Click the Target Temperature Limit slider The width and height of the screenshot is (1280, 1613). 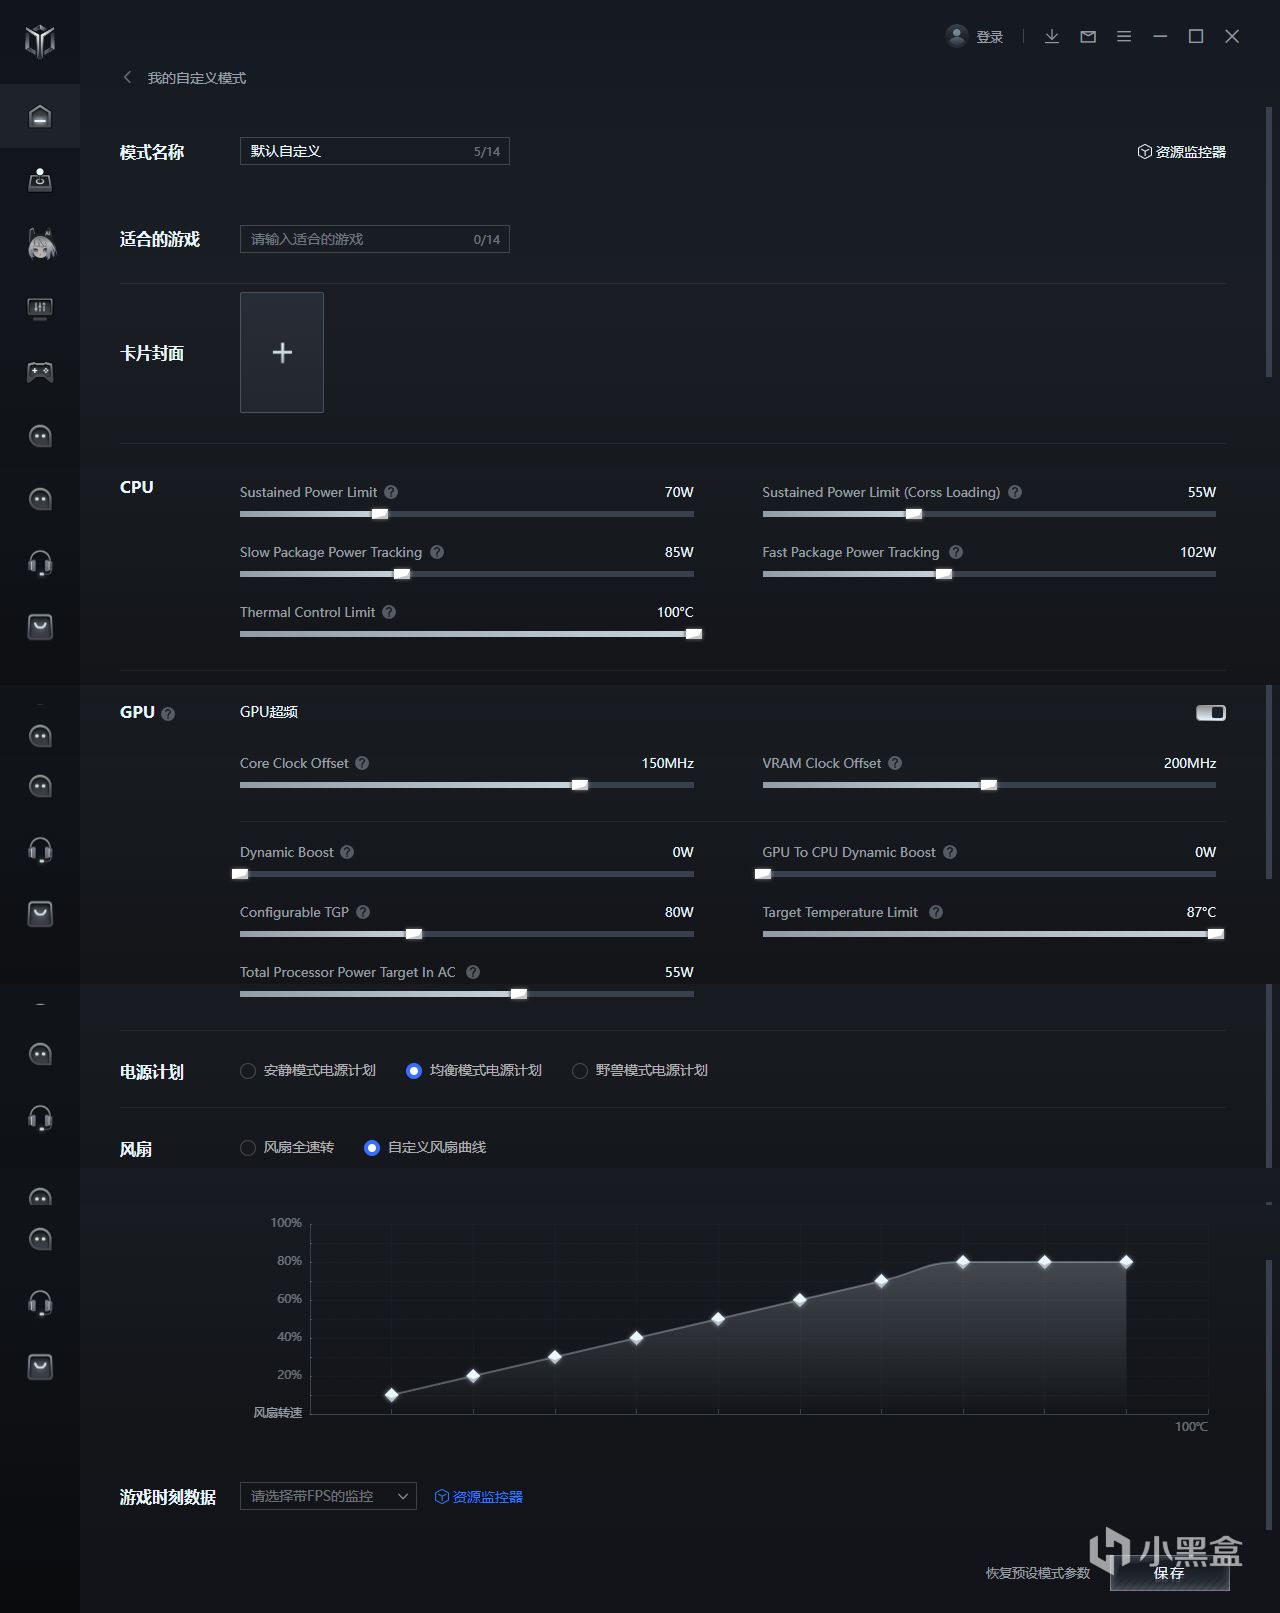click(989, 934)
